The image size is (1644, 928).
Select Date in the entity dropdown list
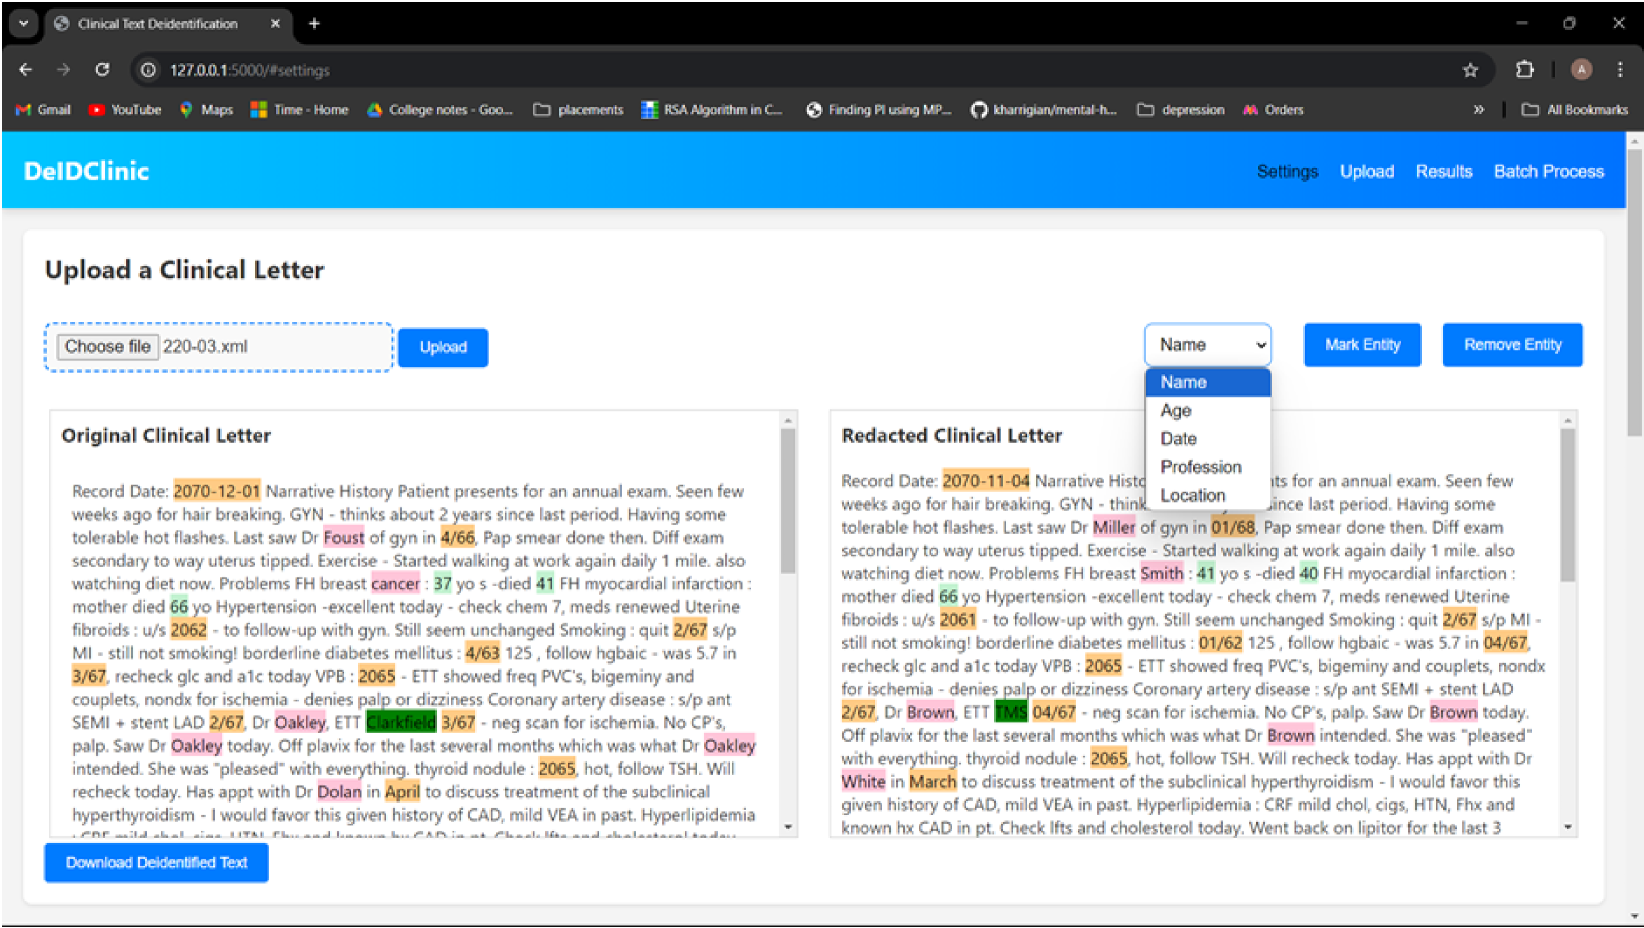point(1208,438)
